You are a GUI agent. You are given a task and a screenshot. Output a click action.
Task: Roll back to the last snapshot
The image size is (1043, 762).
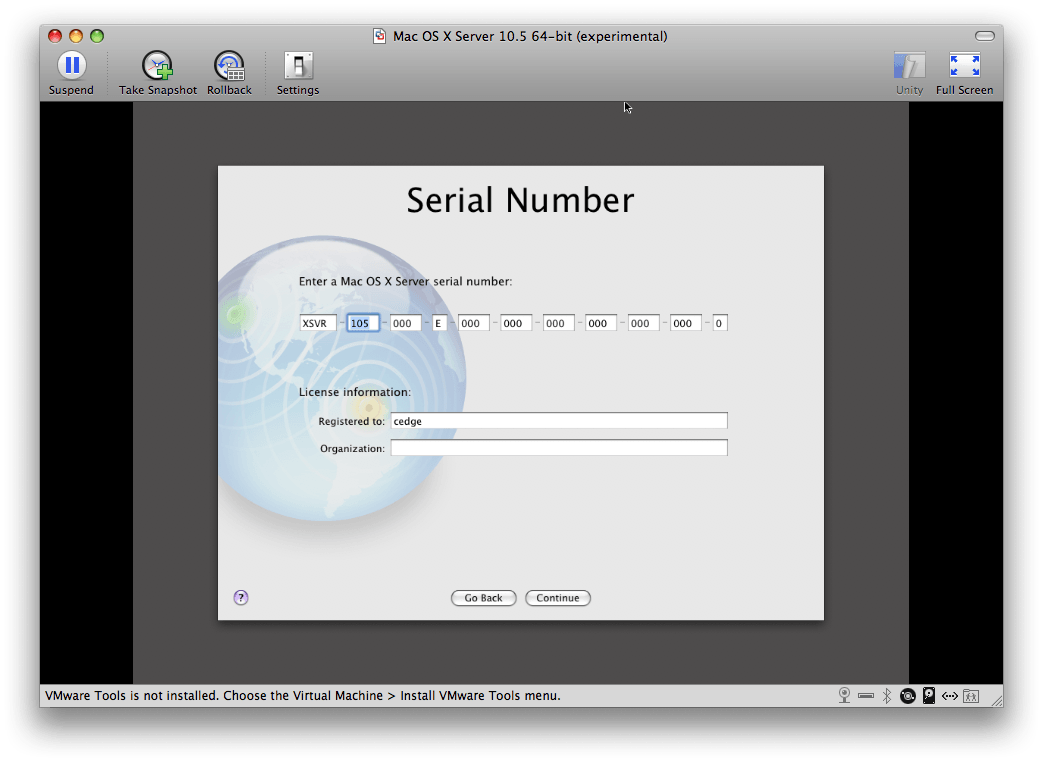click(229, 73)
